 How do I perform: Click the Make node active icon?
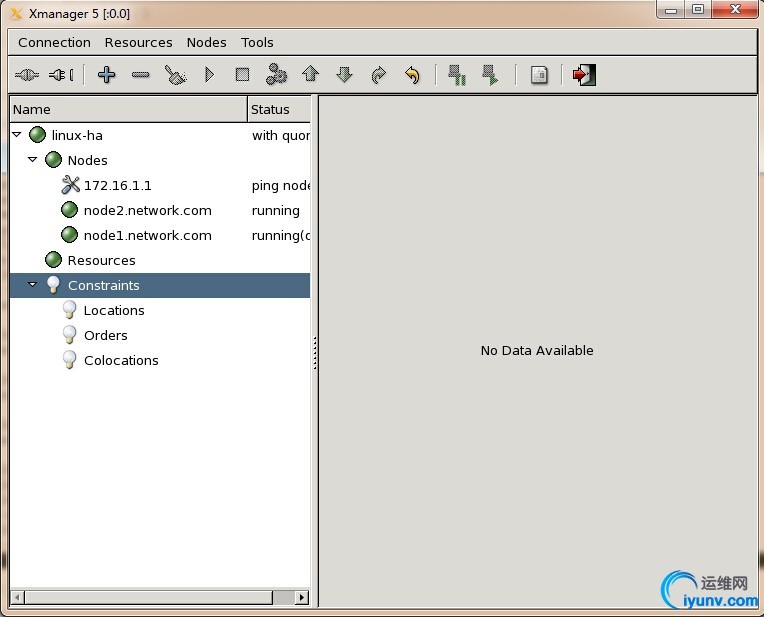point(490,75)
